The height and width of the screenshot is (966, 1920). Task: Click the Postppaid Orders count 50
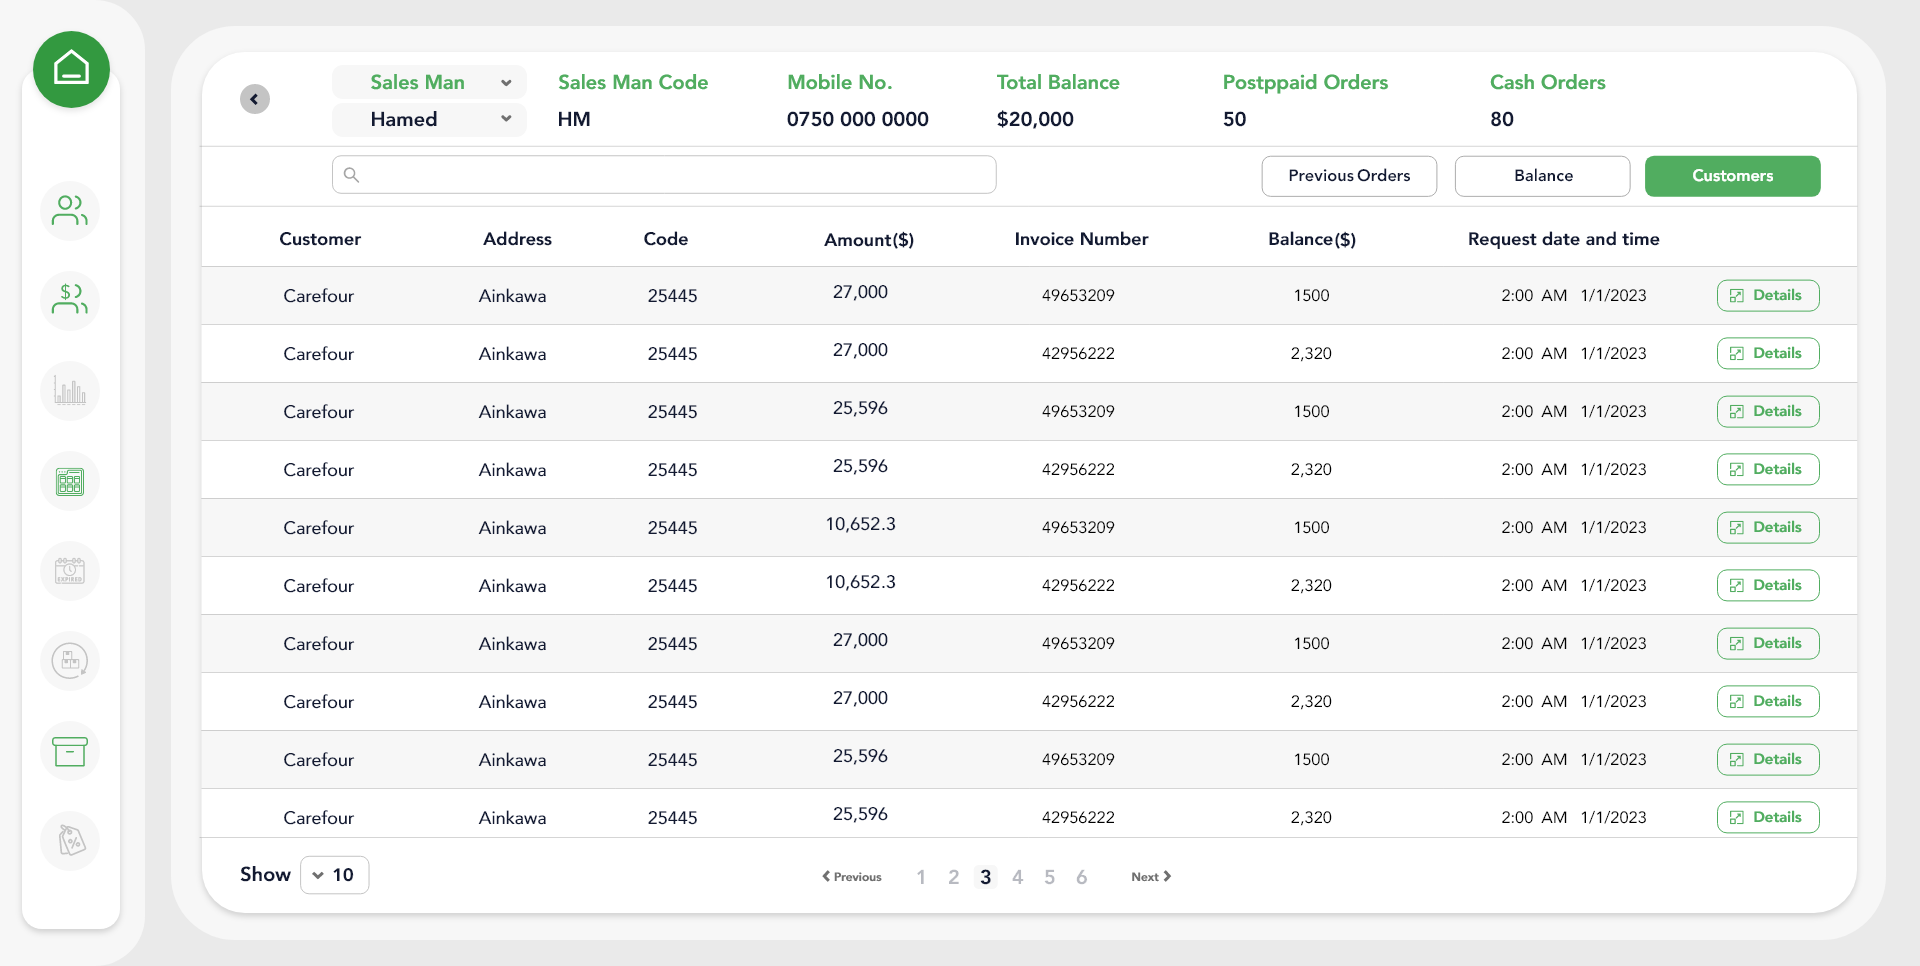tap(1235, 119)
